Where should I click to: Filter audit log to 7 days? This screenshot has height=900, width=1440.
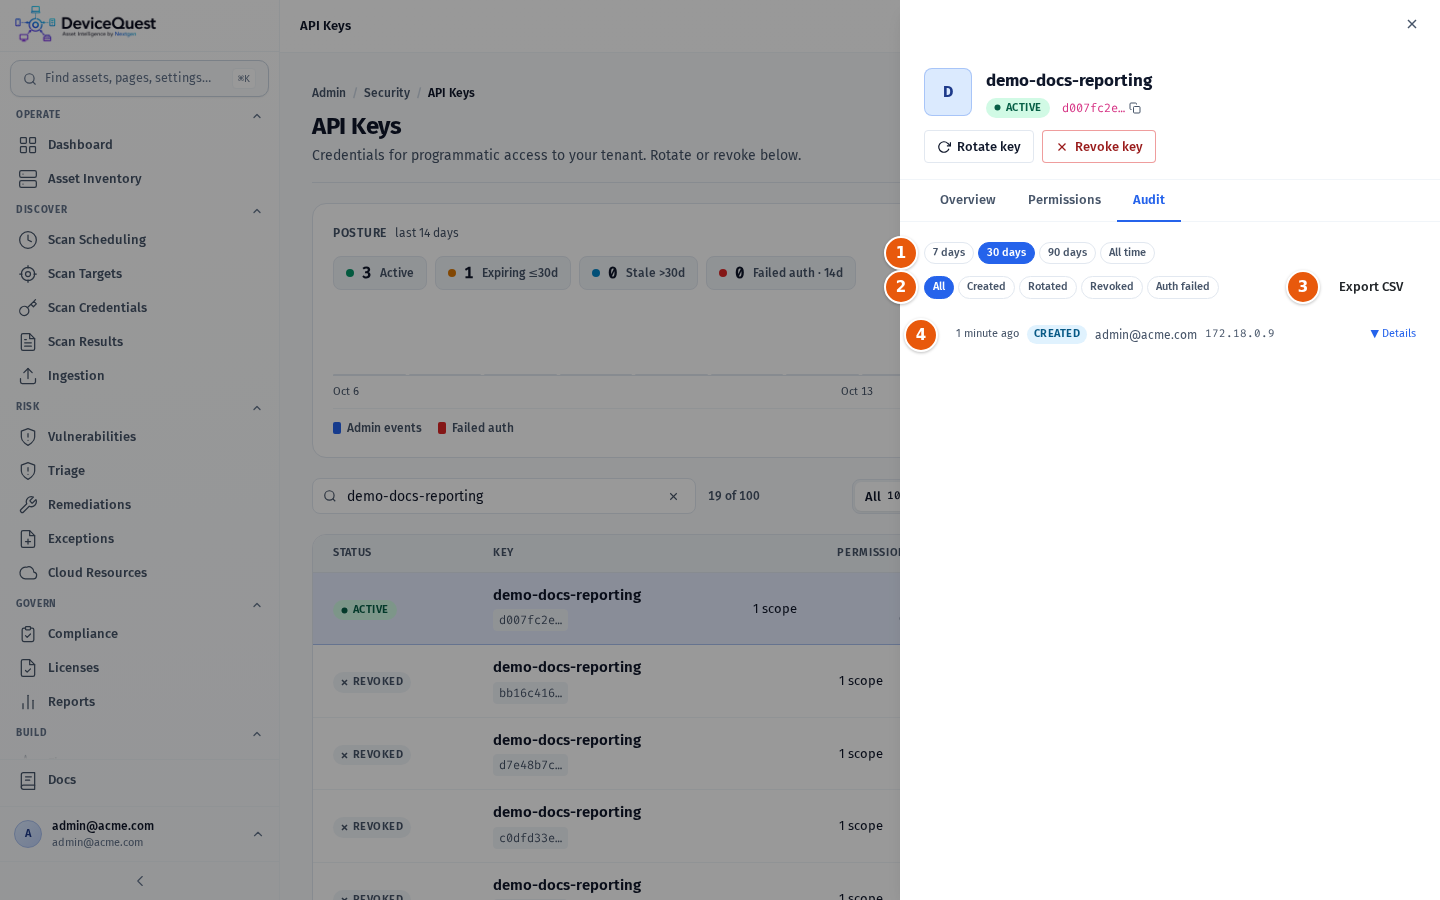(x=948, y=253)
